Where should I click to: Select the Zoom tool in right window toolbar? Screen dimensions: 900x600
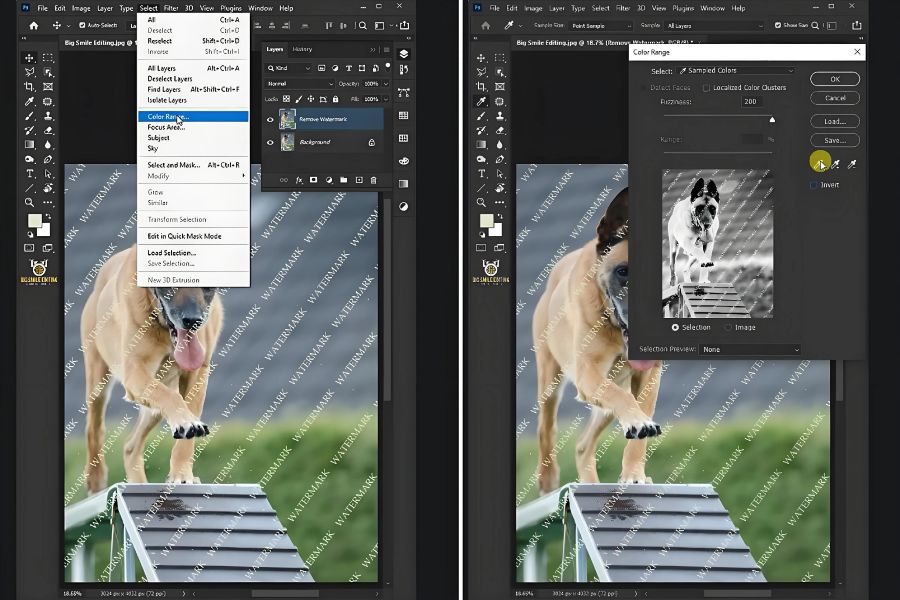481,202
